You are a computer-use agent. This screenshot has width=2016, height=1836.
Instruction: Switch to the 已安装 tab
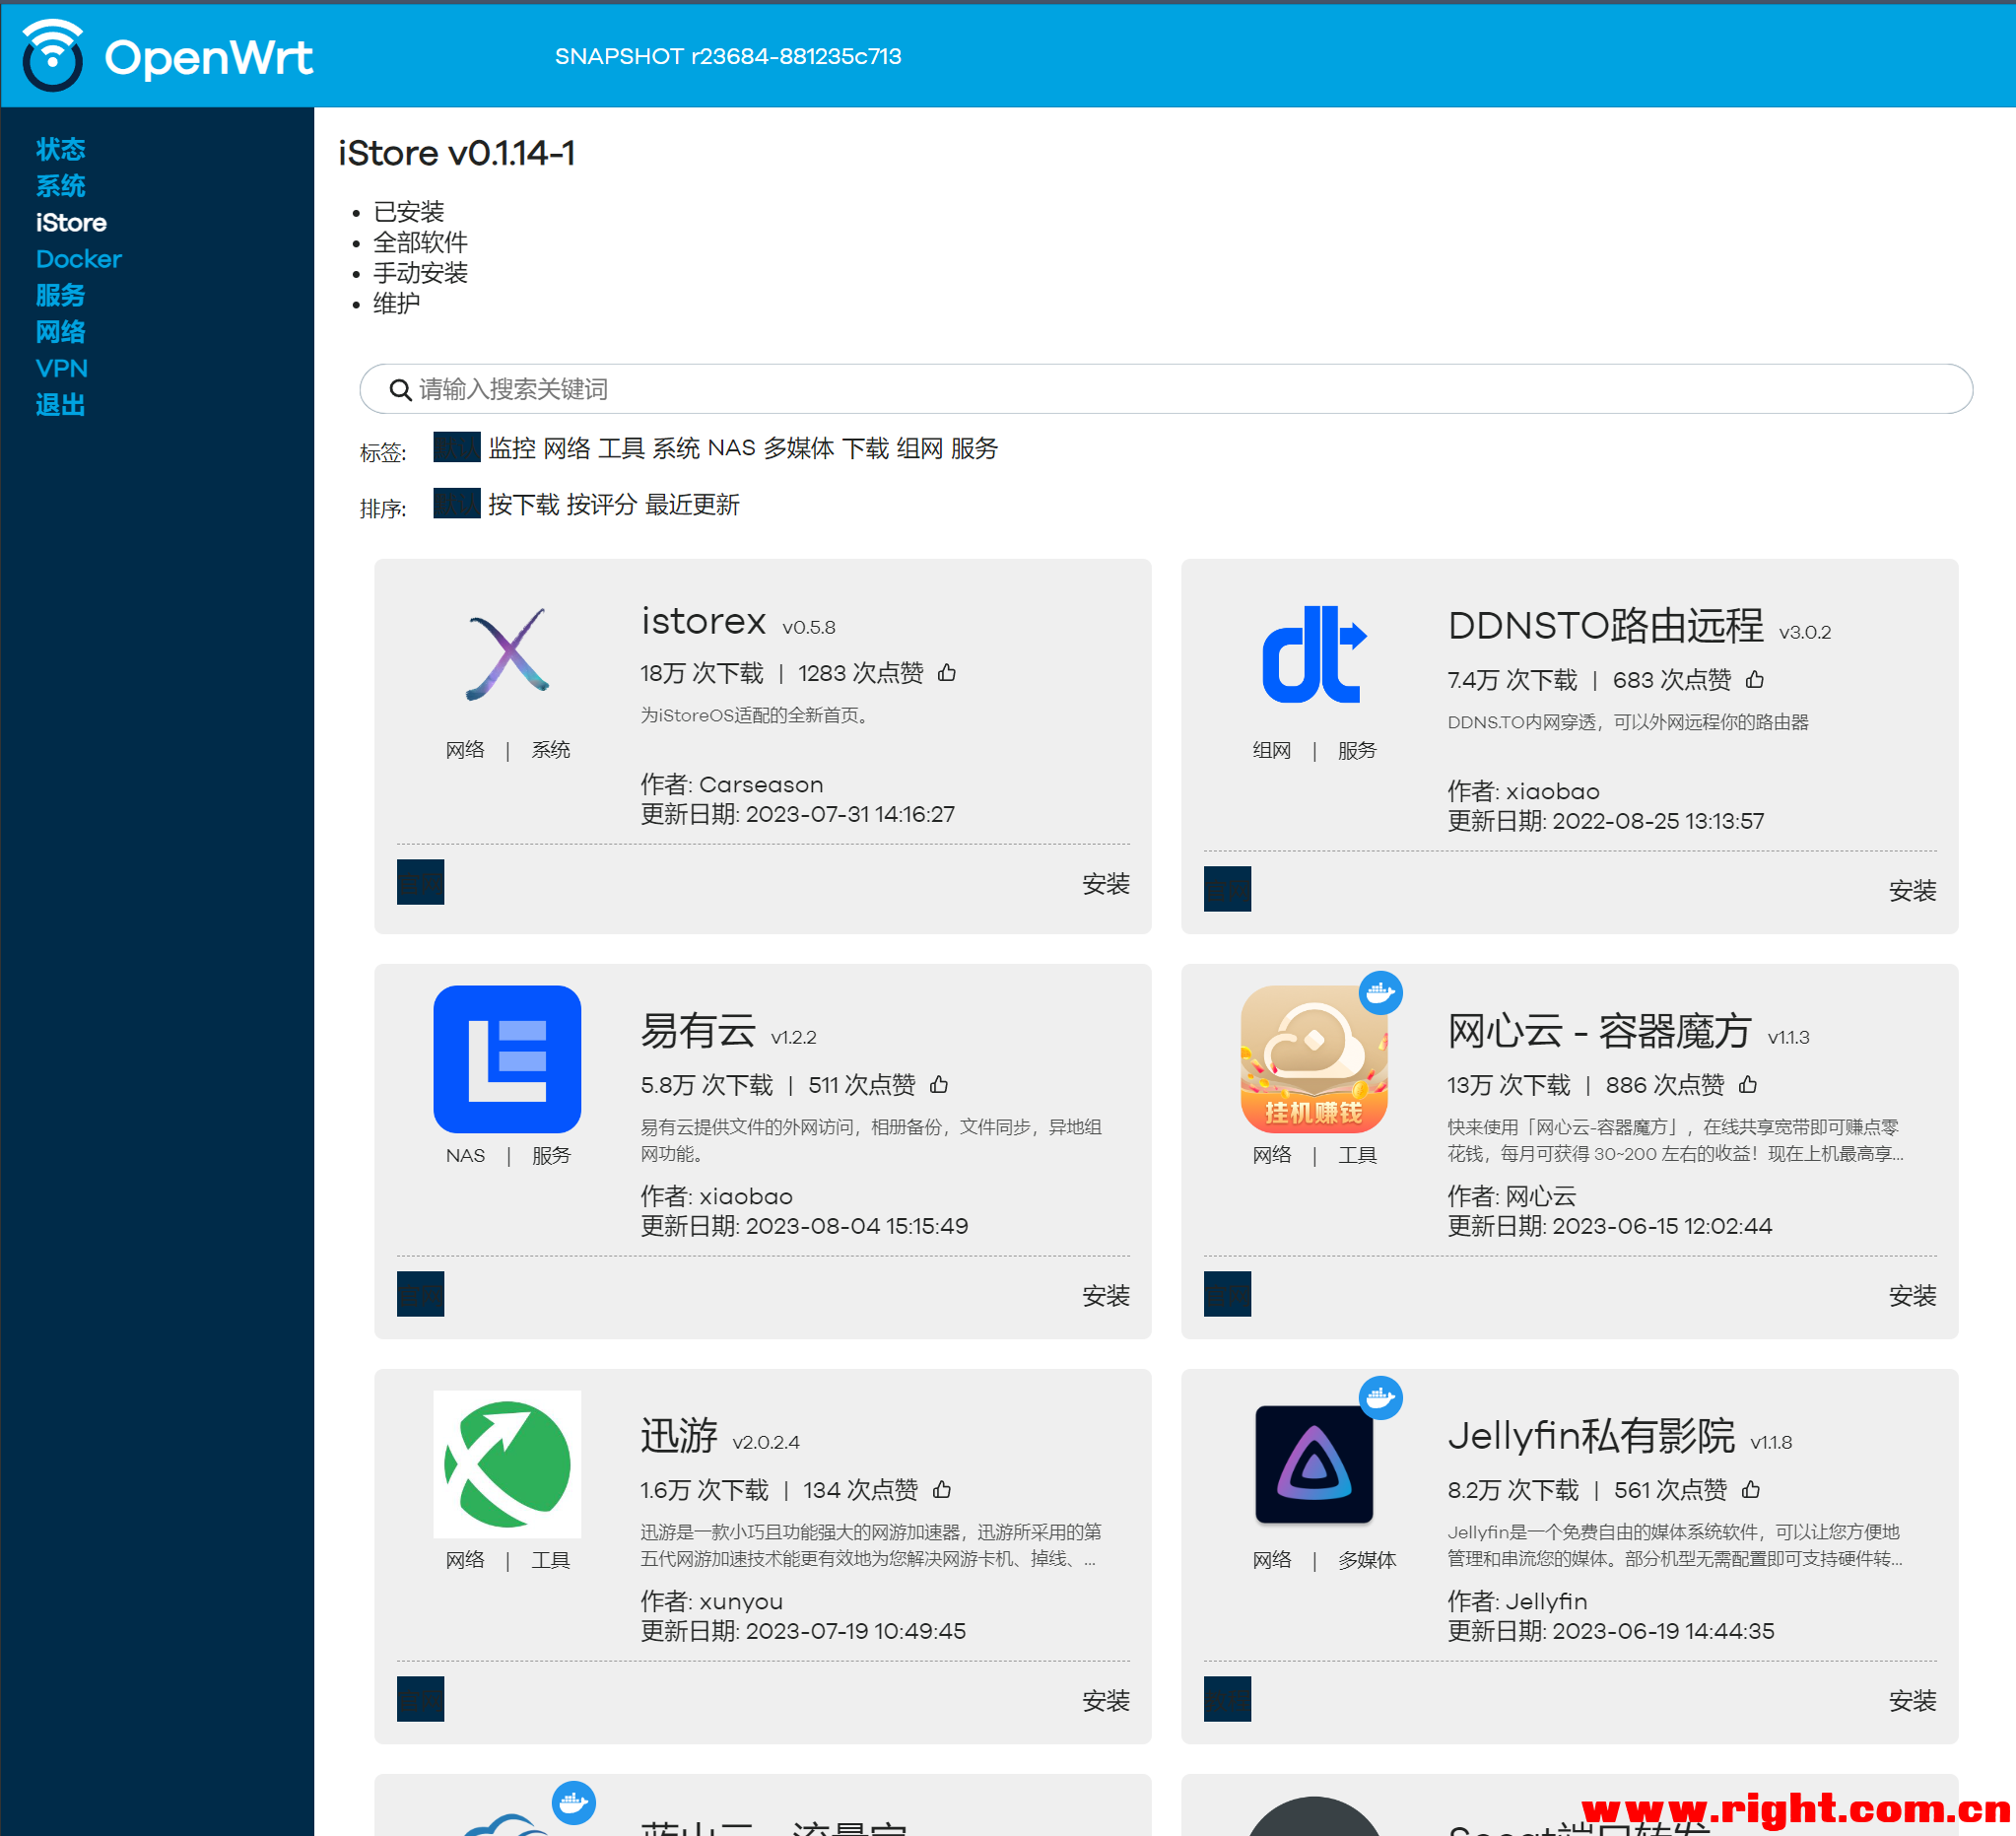408,212
